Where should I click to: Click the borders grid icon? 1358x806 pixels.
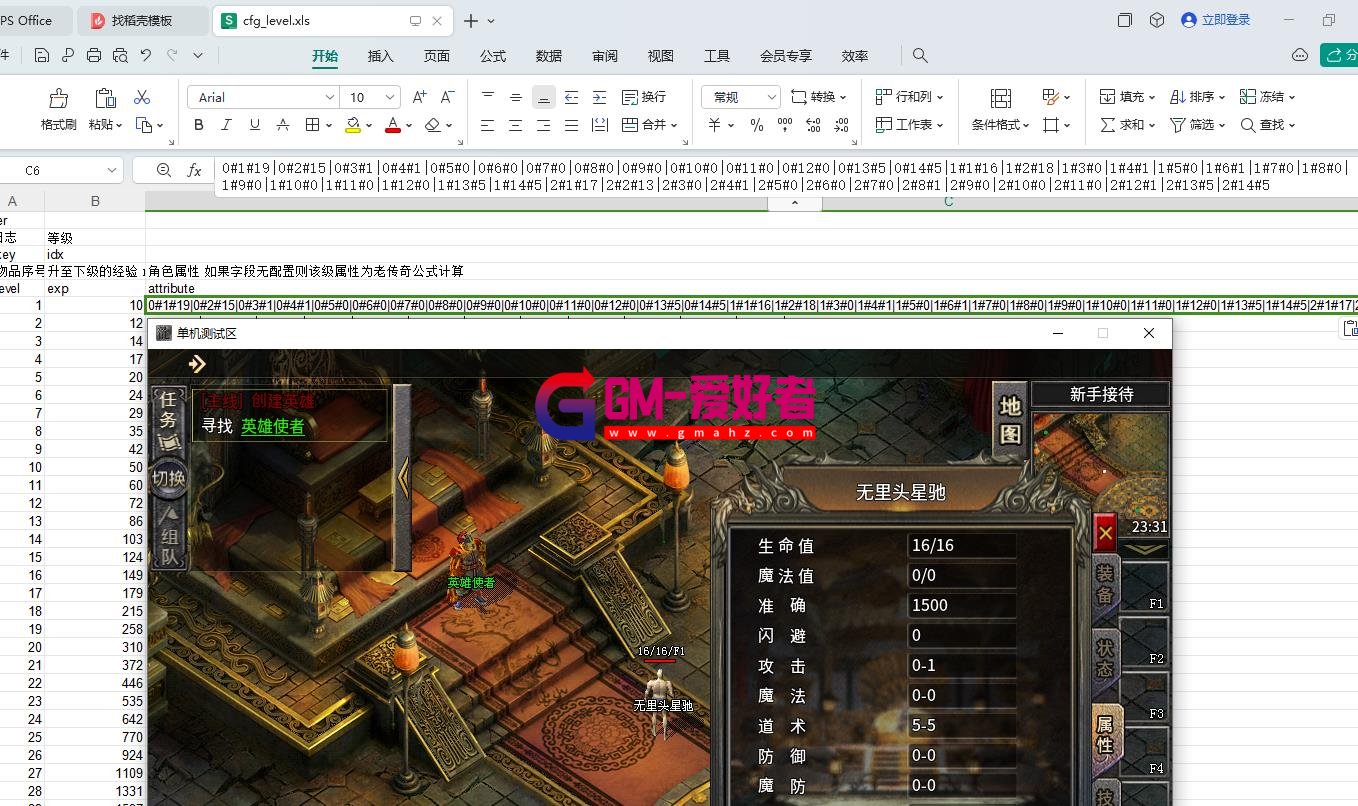(313, 125)
